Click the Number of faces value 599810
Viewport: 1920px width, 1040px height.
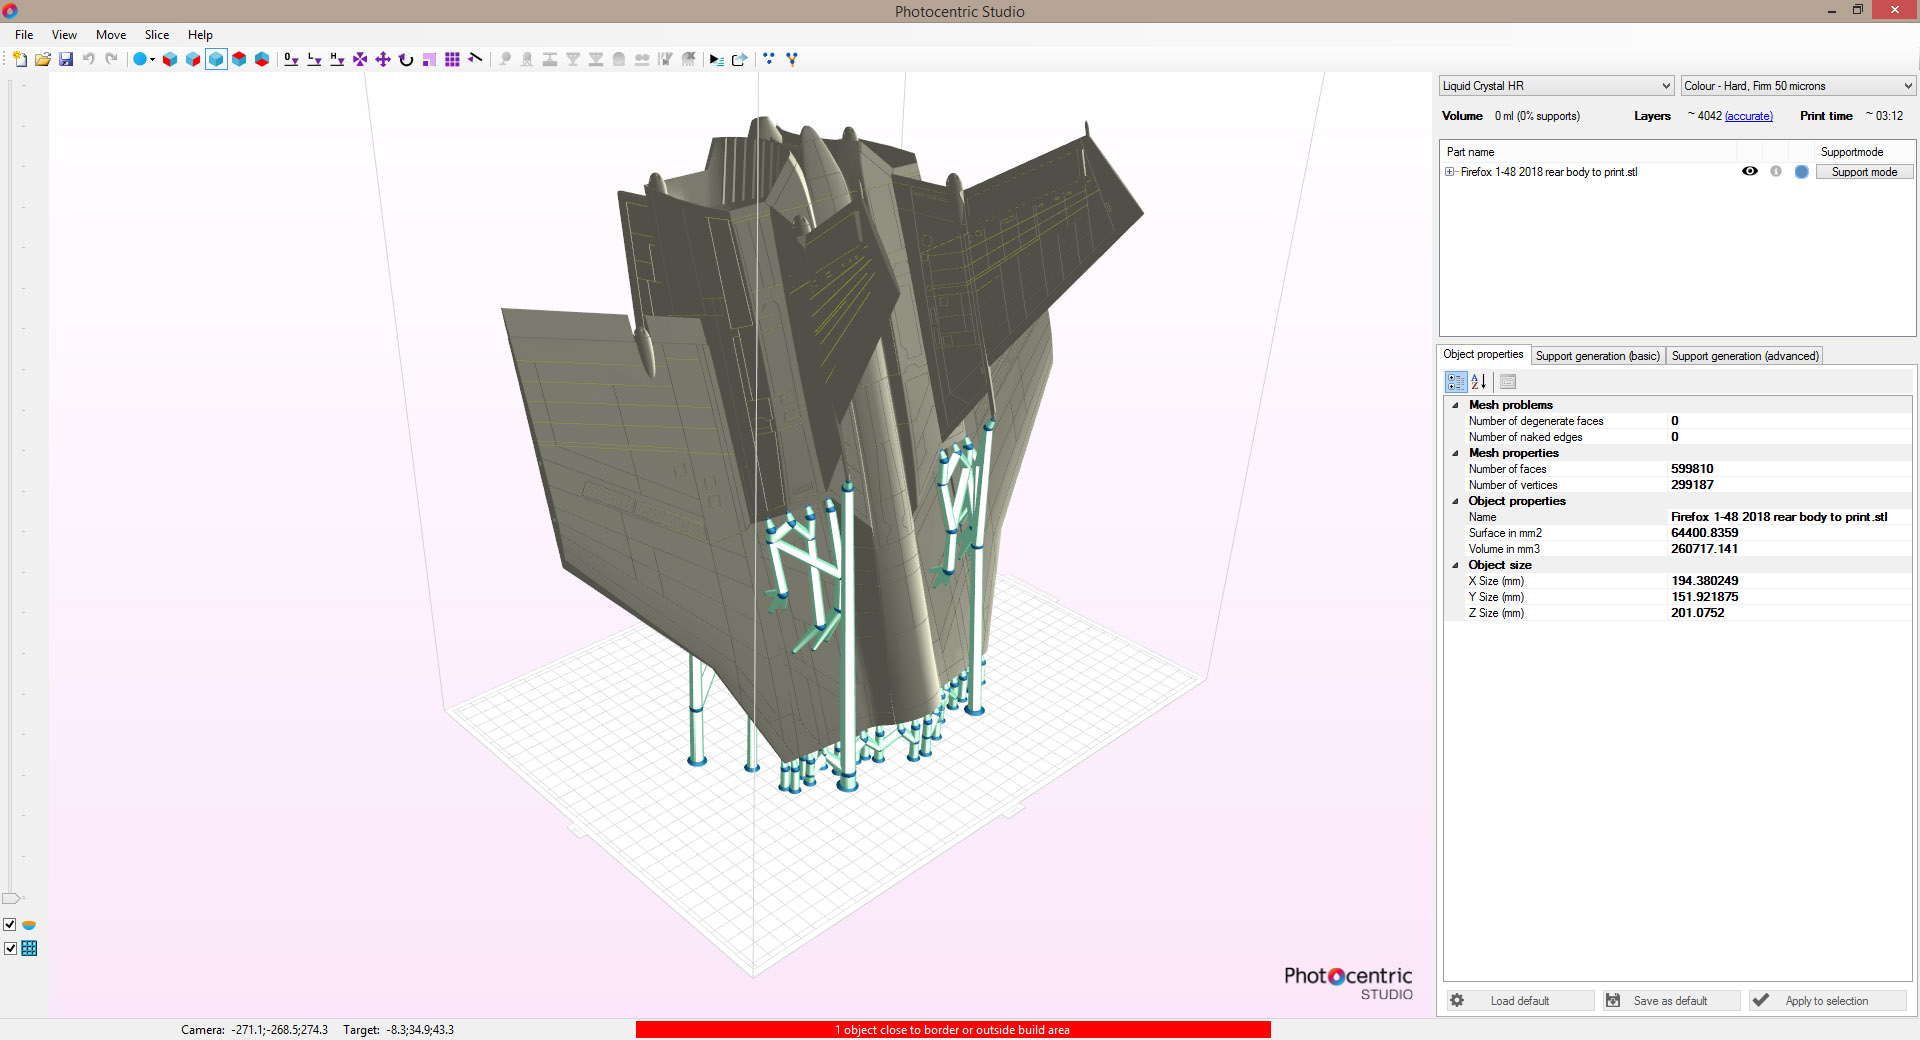[x=1790, y=469]
